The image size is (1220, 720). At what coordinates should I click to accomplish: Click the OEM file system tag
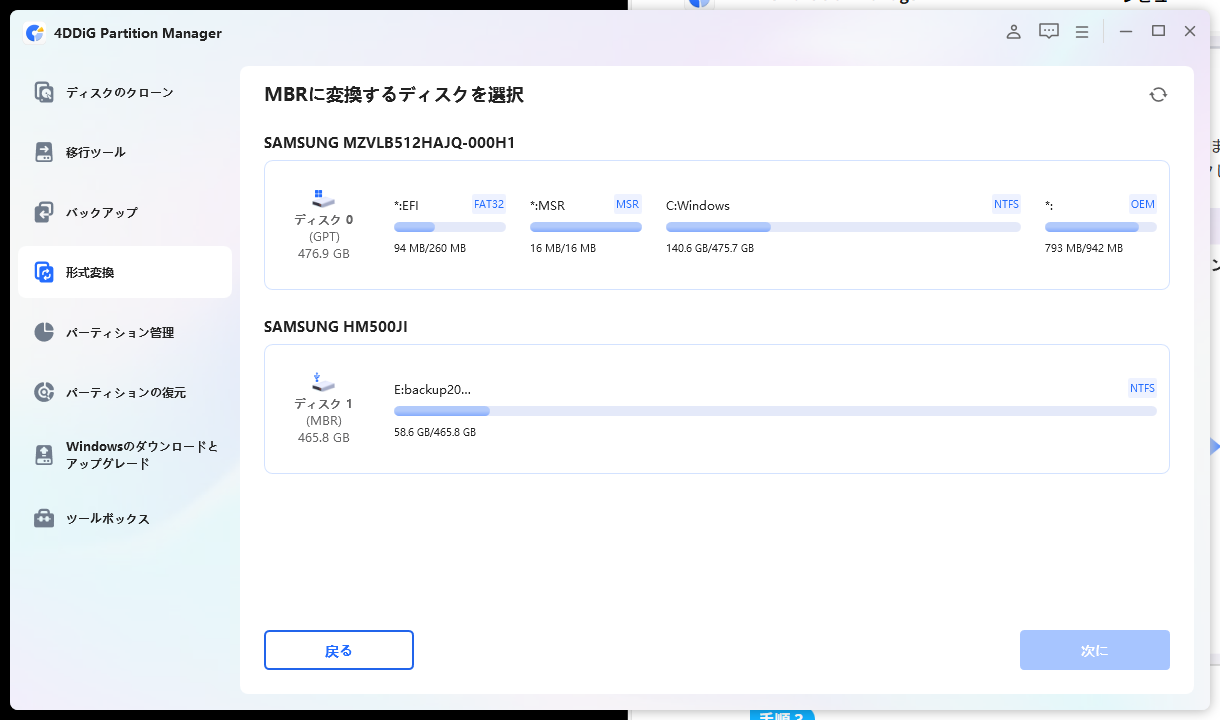1143,204
